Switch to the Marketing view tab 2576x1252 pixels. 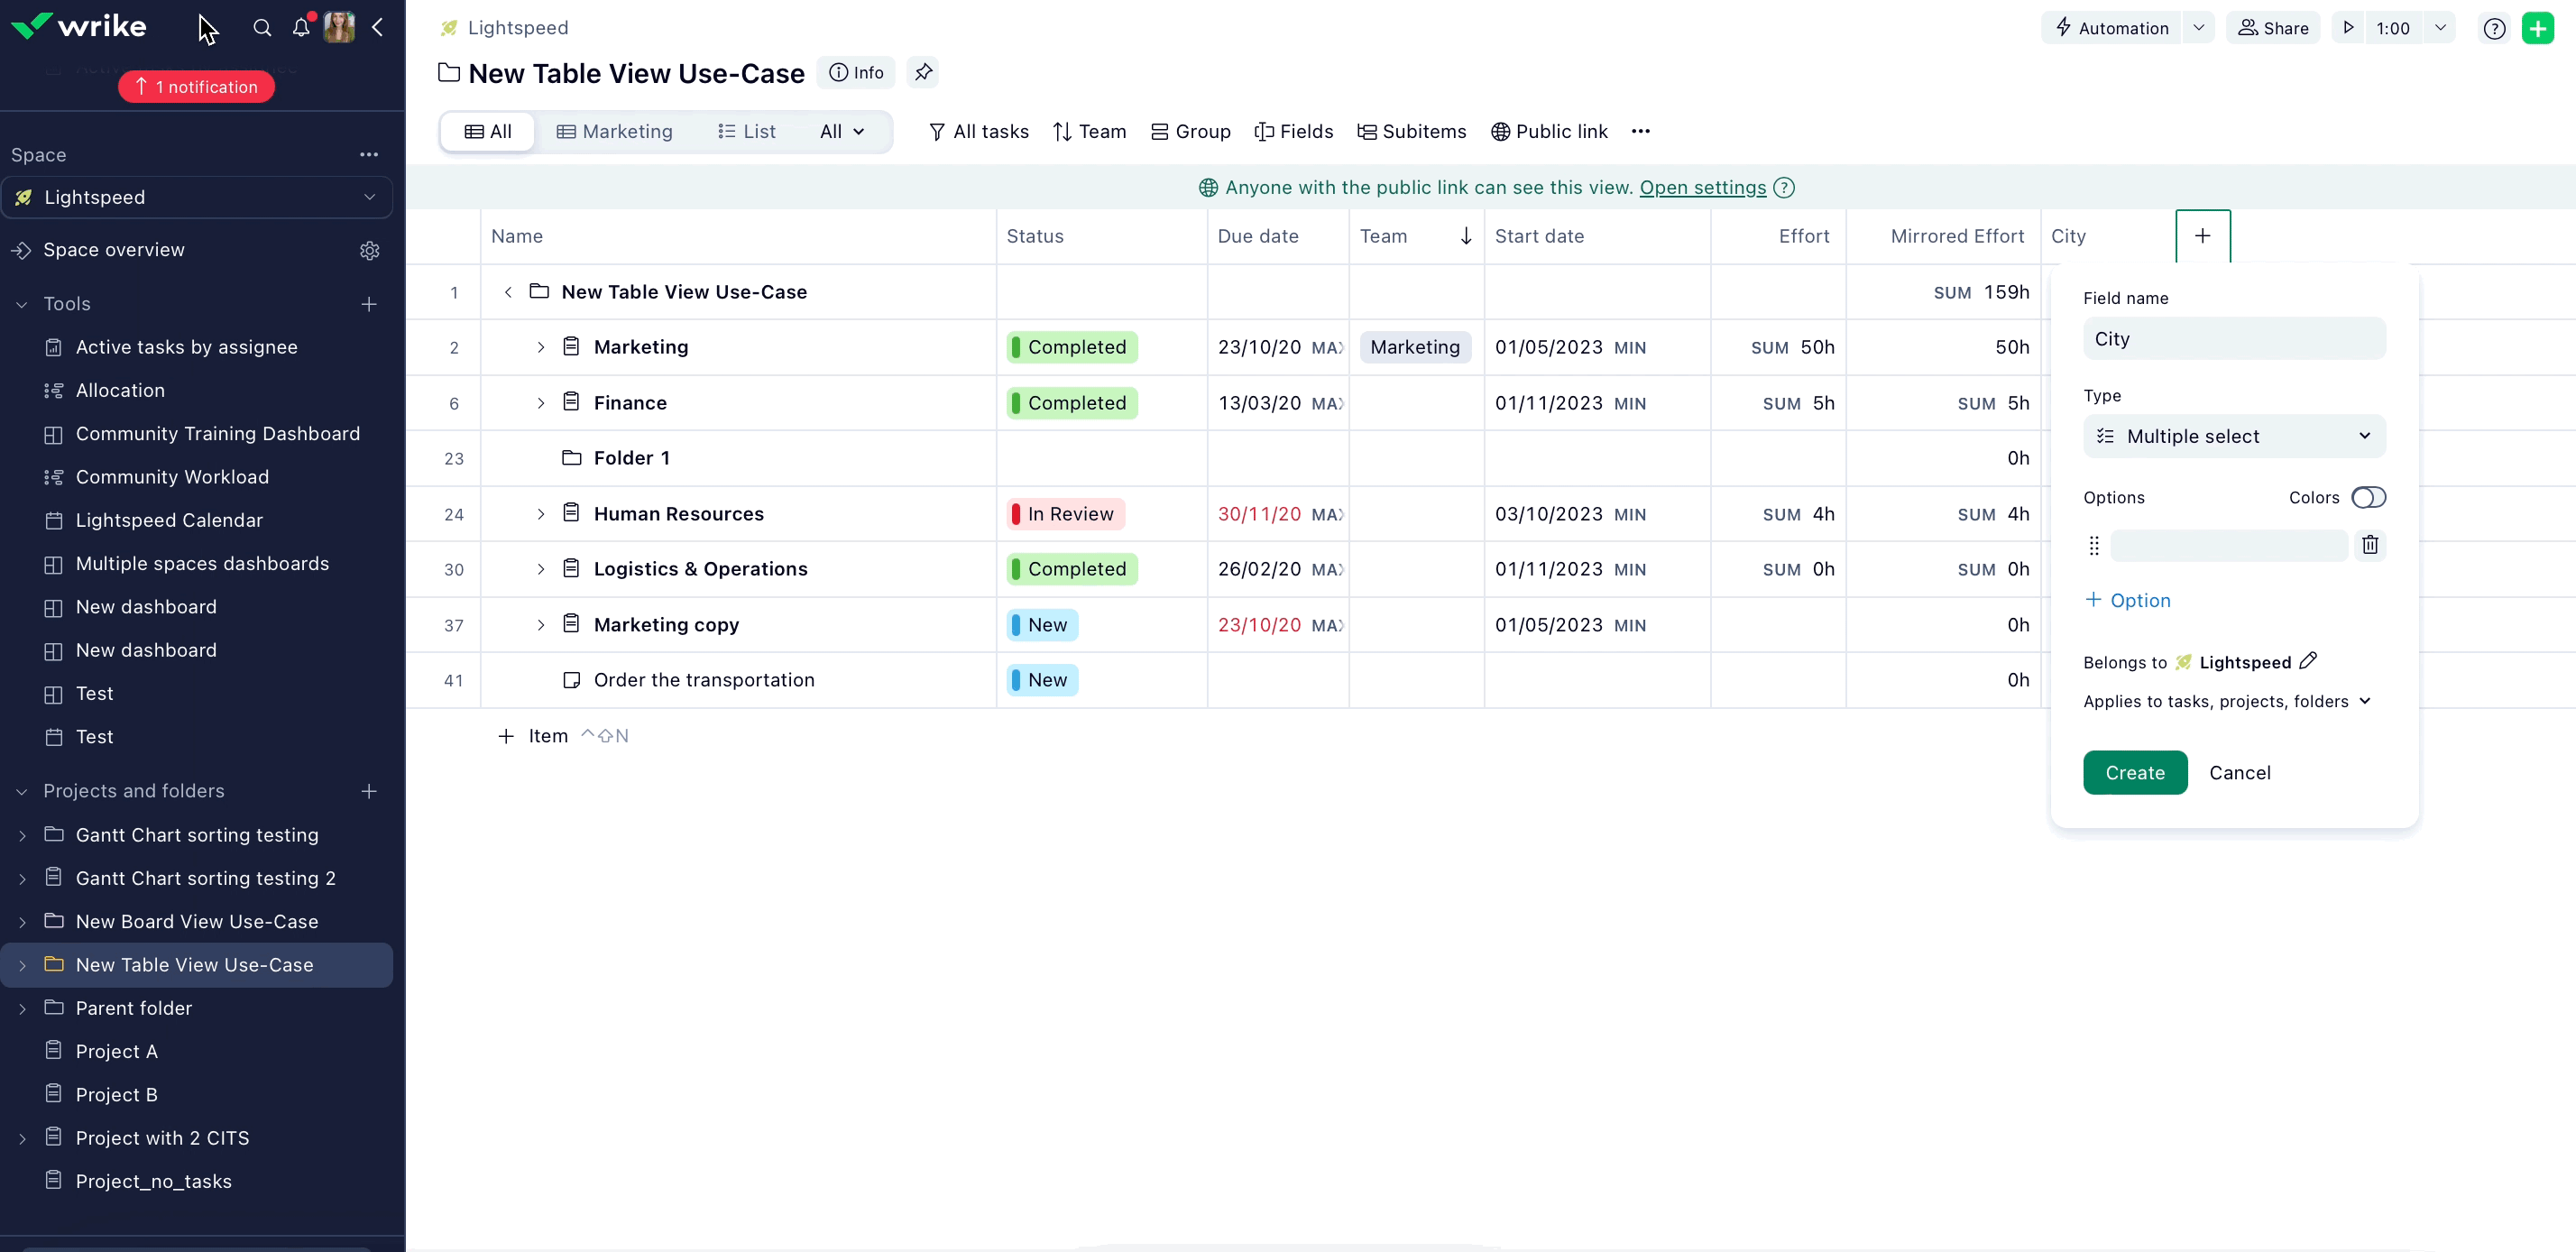tap(614, 131)
